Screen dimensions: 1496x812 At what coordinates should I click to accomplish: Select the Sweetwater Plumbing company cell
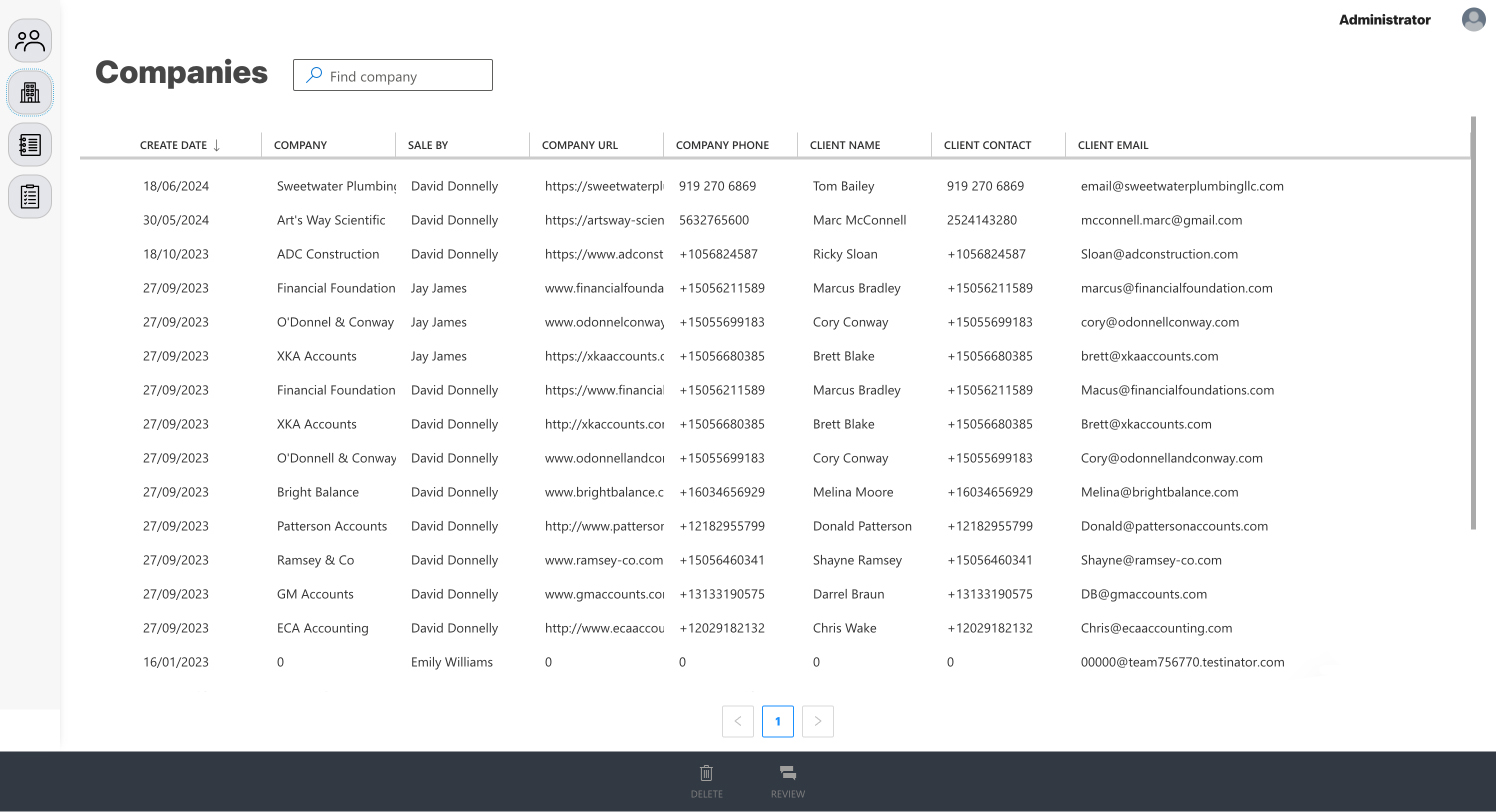[x=336, y=186]
